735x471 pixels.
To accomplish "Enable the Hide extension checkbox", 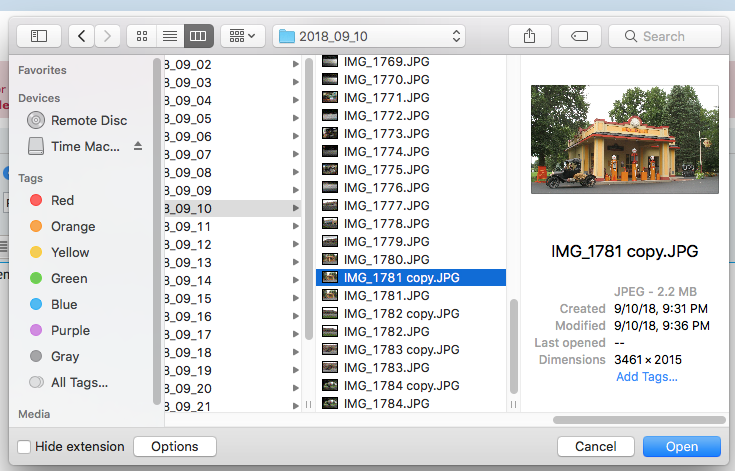I will click(24, 447).
